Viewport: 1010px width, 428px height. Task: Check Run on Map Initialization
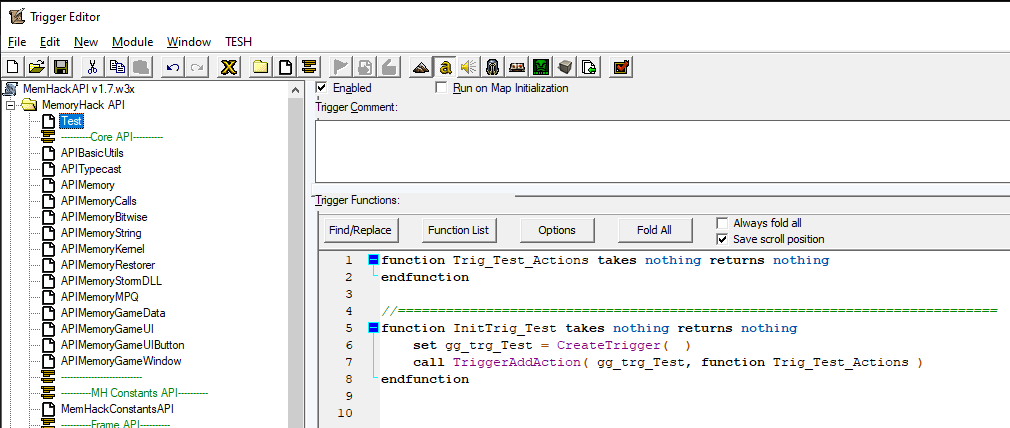coord(441,88)
